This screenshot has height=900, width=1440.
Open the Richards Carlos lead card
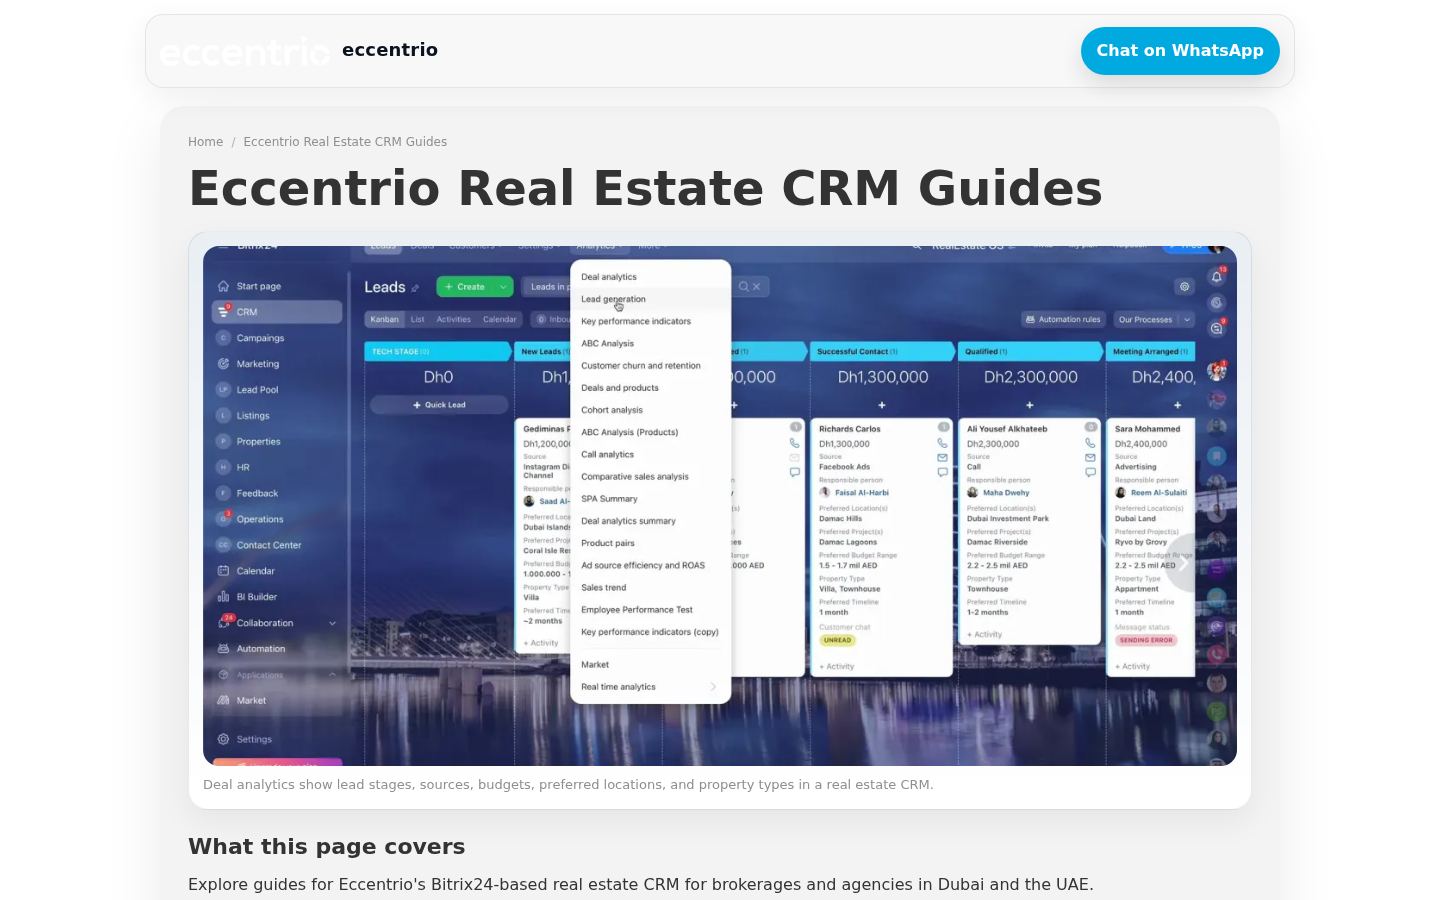(x=881, y=547)
